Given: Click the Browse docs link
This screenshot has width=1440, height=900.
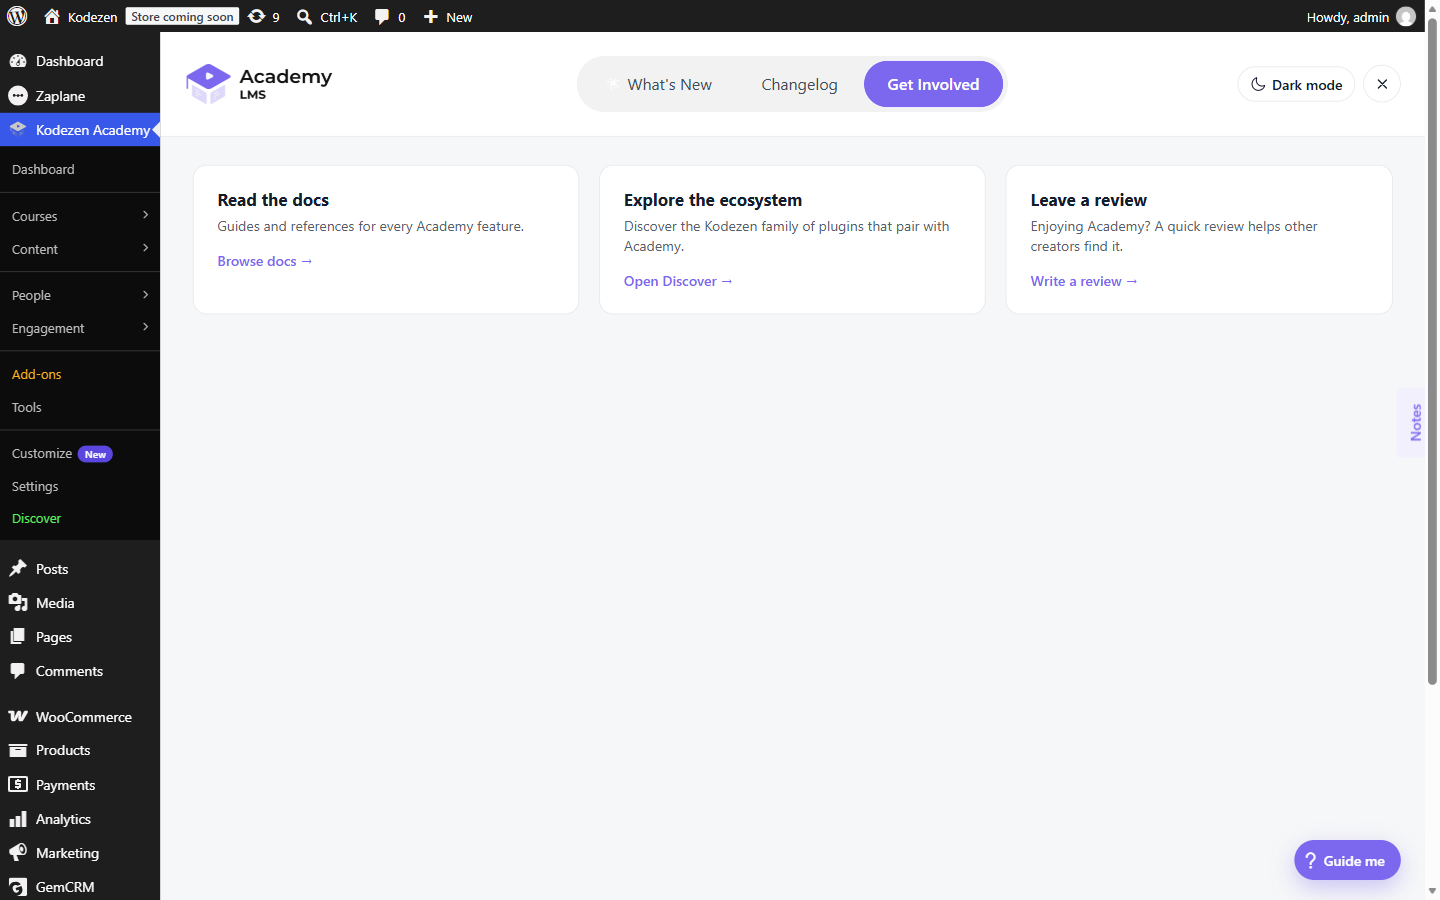Looking at the screenshot, I should tap(265, 261).
